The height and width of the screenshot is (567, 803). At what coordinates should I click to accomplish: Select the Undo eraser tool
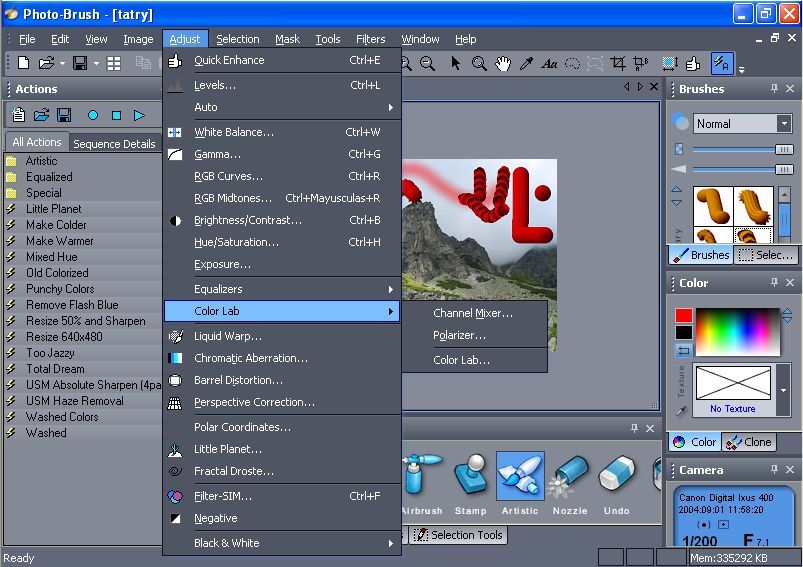coord(617,485)
